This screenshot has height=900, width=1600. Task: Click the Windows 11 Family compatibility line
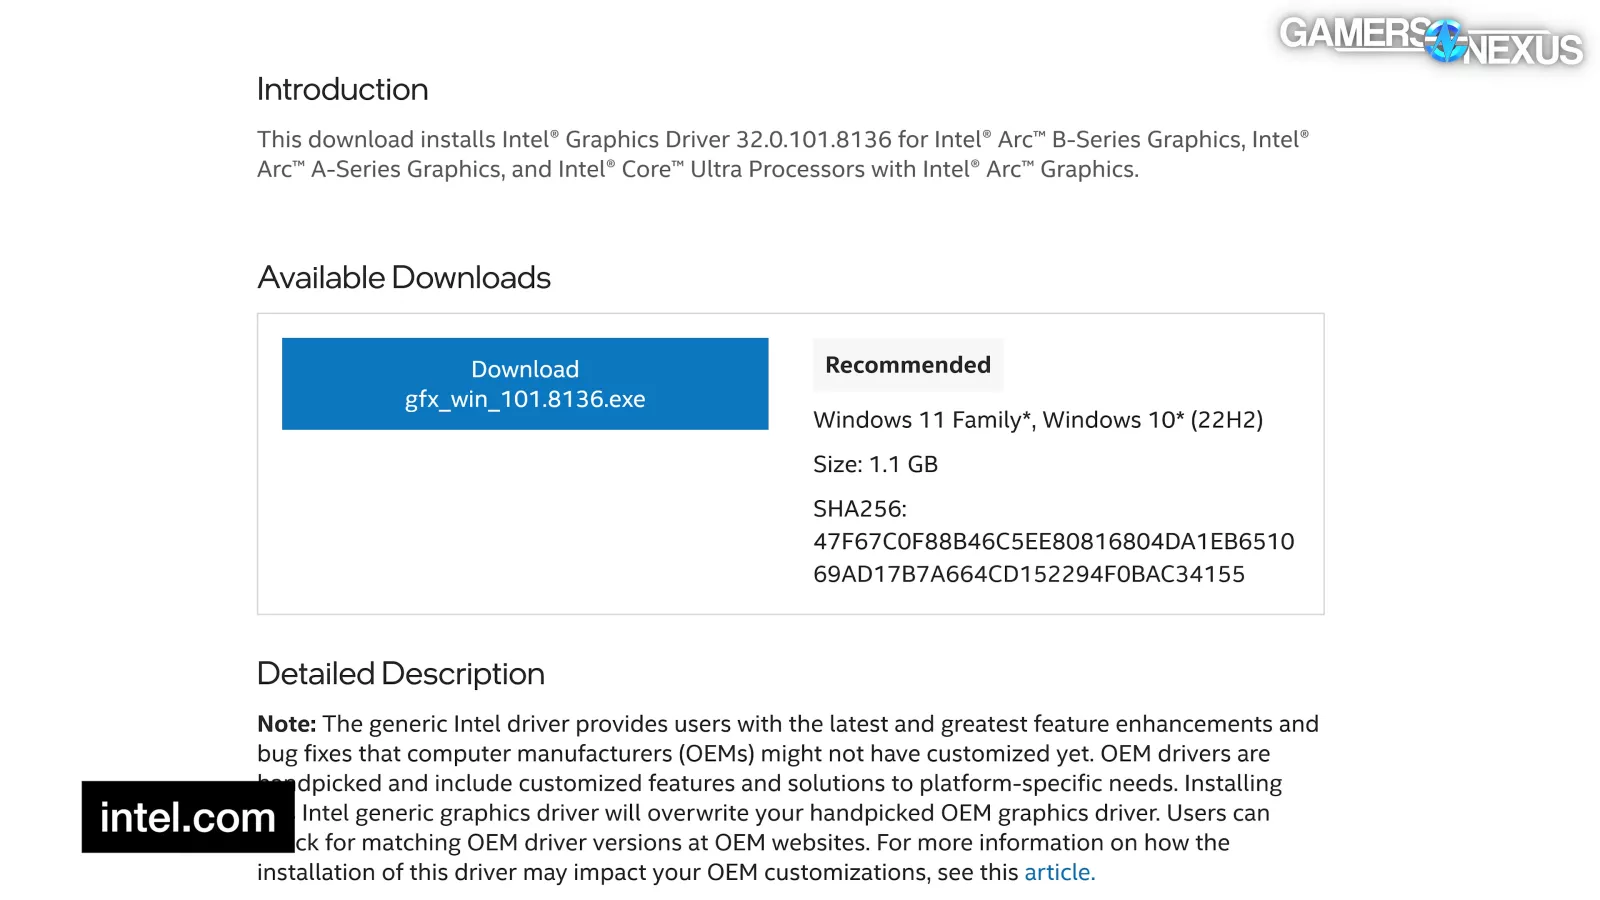1037,420
